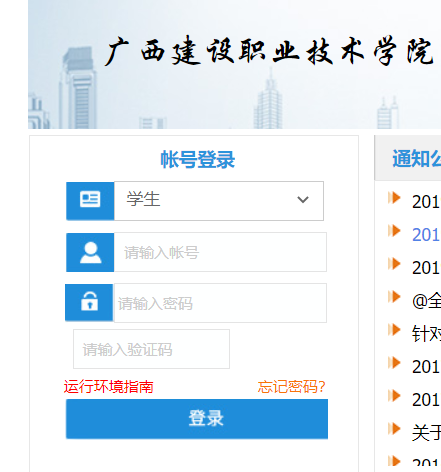
Task: Click the orange arrow beside the 关于 notice
Action: pos(394,429)
